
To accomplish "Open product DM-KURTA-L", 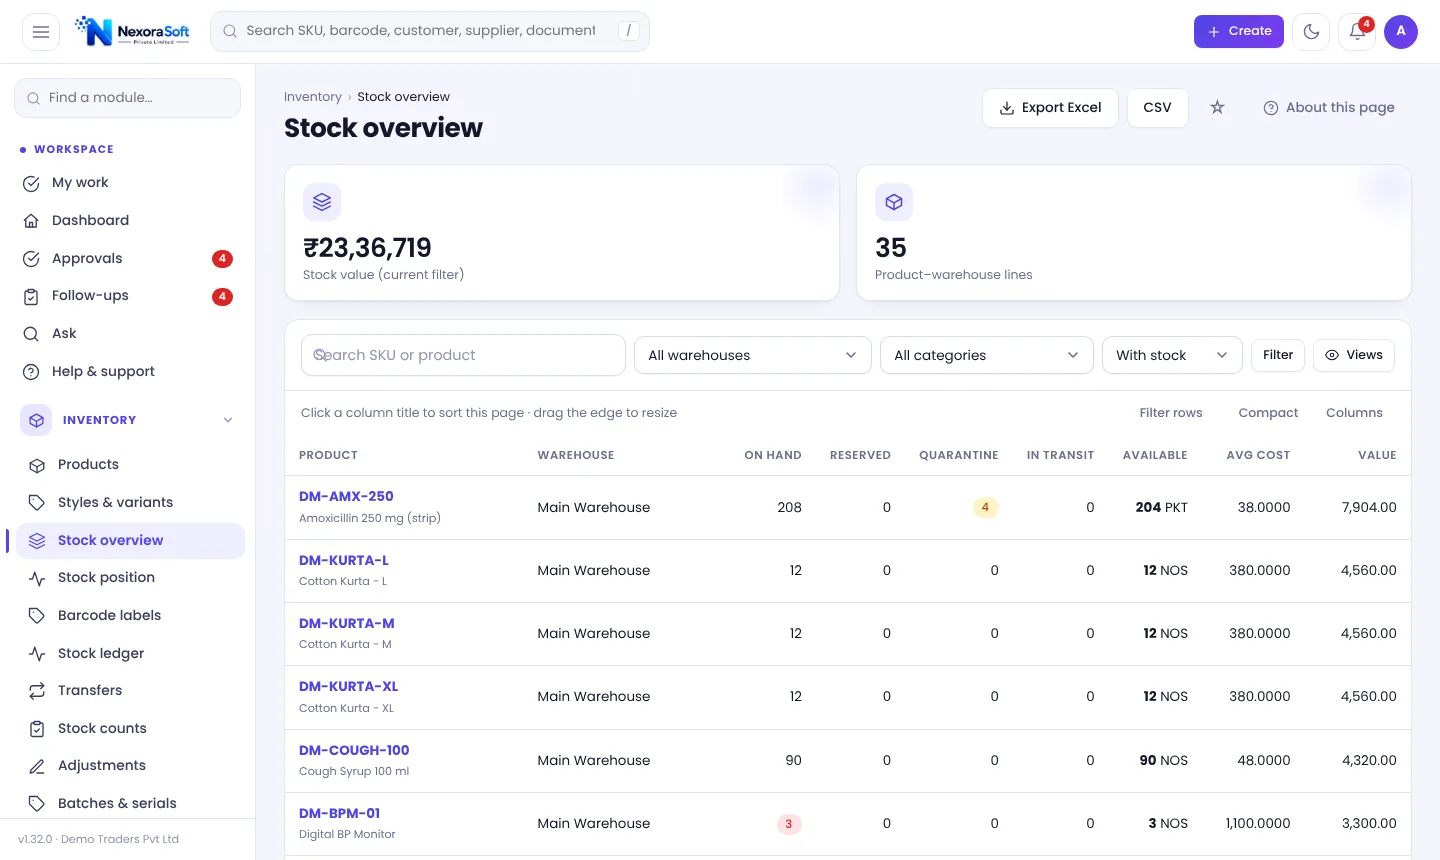I will point(344,561).
